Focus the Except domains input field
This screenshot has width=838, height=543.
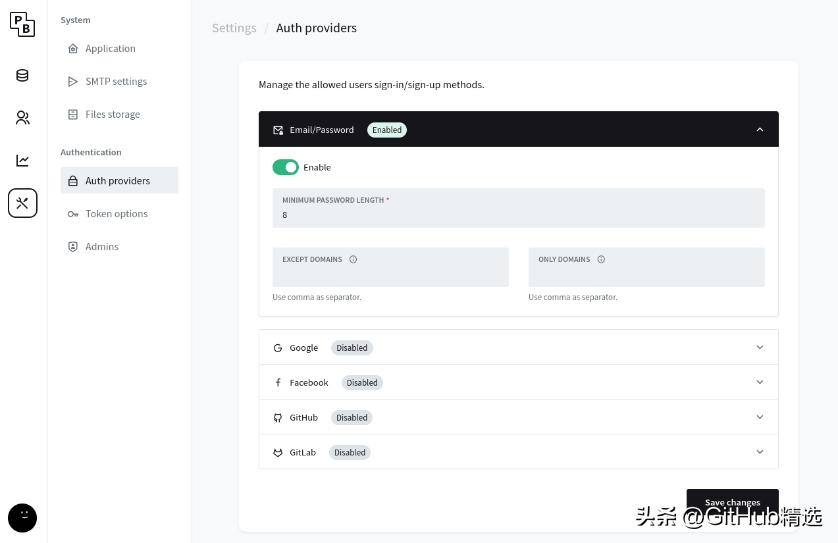tap(391, 267)
